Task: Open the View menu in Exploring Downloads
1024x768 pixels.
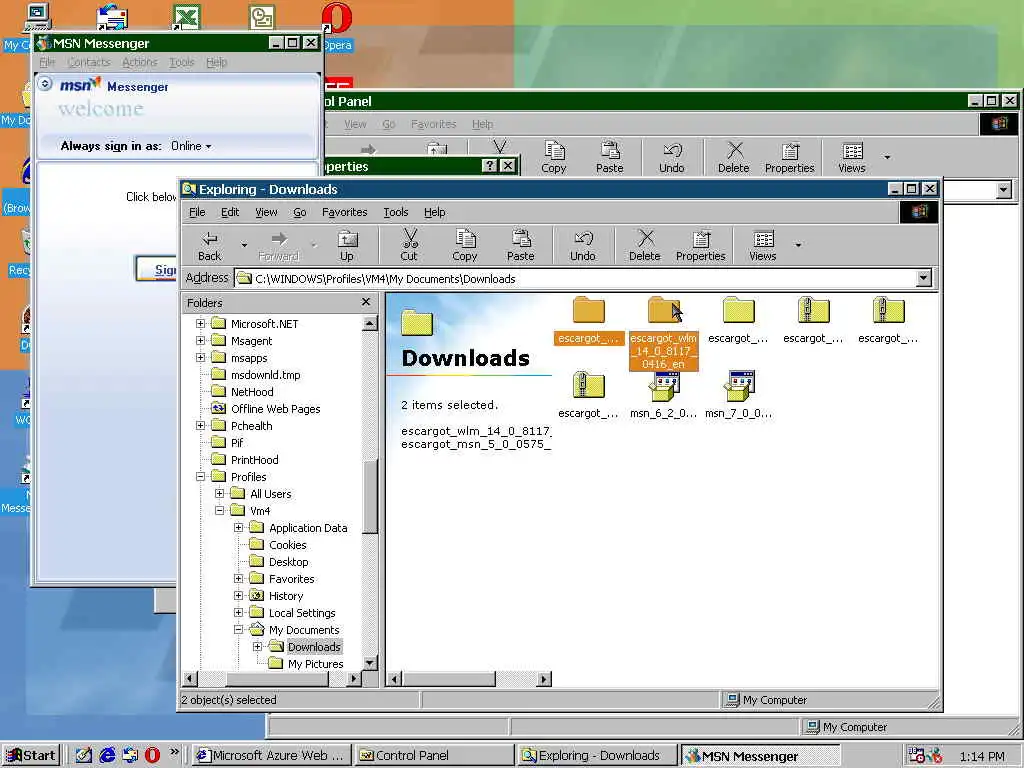Action: pyautogui.click(x=266, y=212)
